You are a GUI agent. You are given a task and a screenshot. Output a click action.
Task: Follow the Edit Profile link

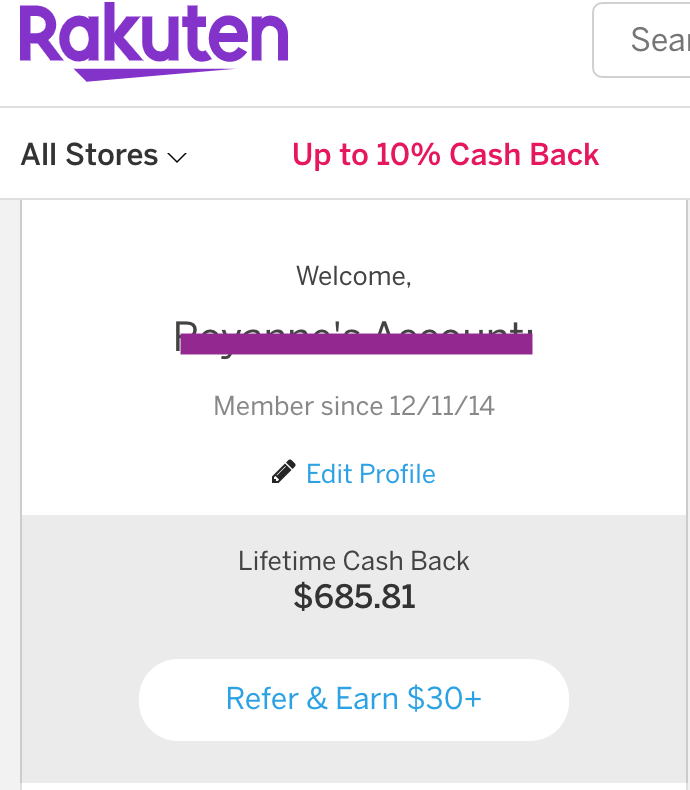[x=370, y=473]
